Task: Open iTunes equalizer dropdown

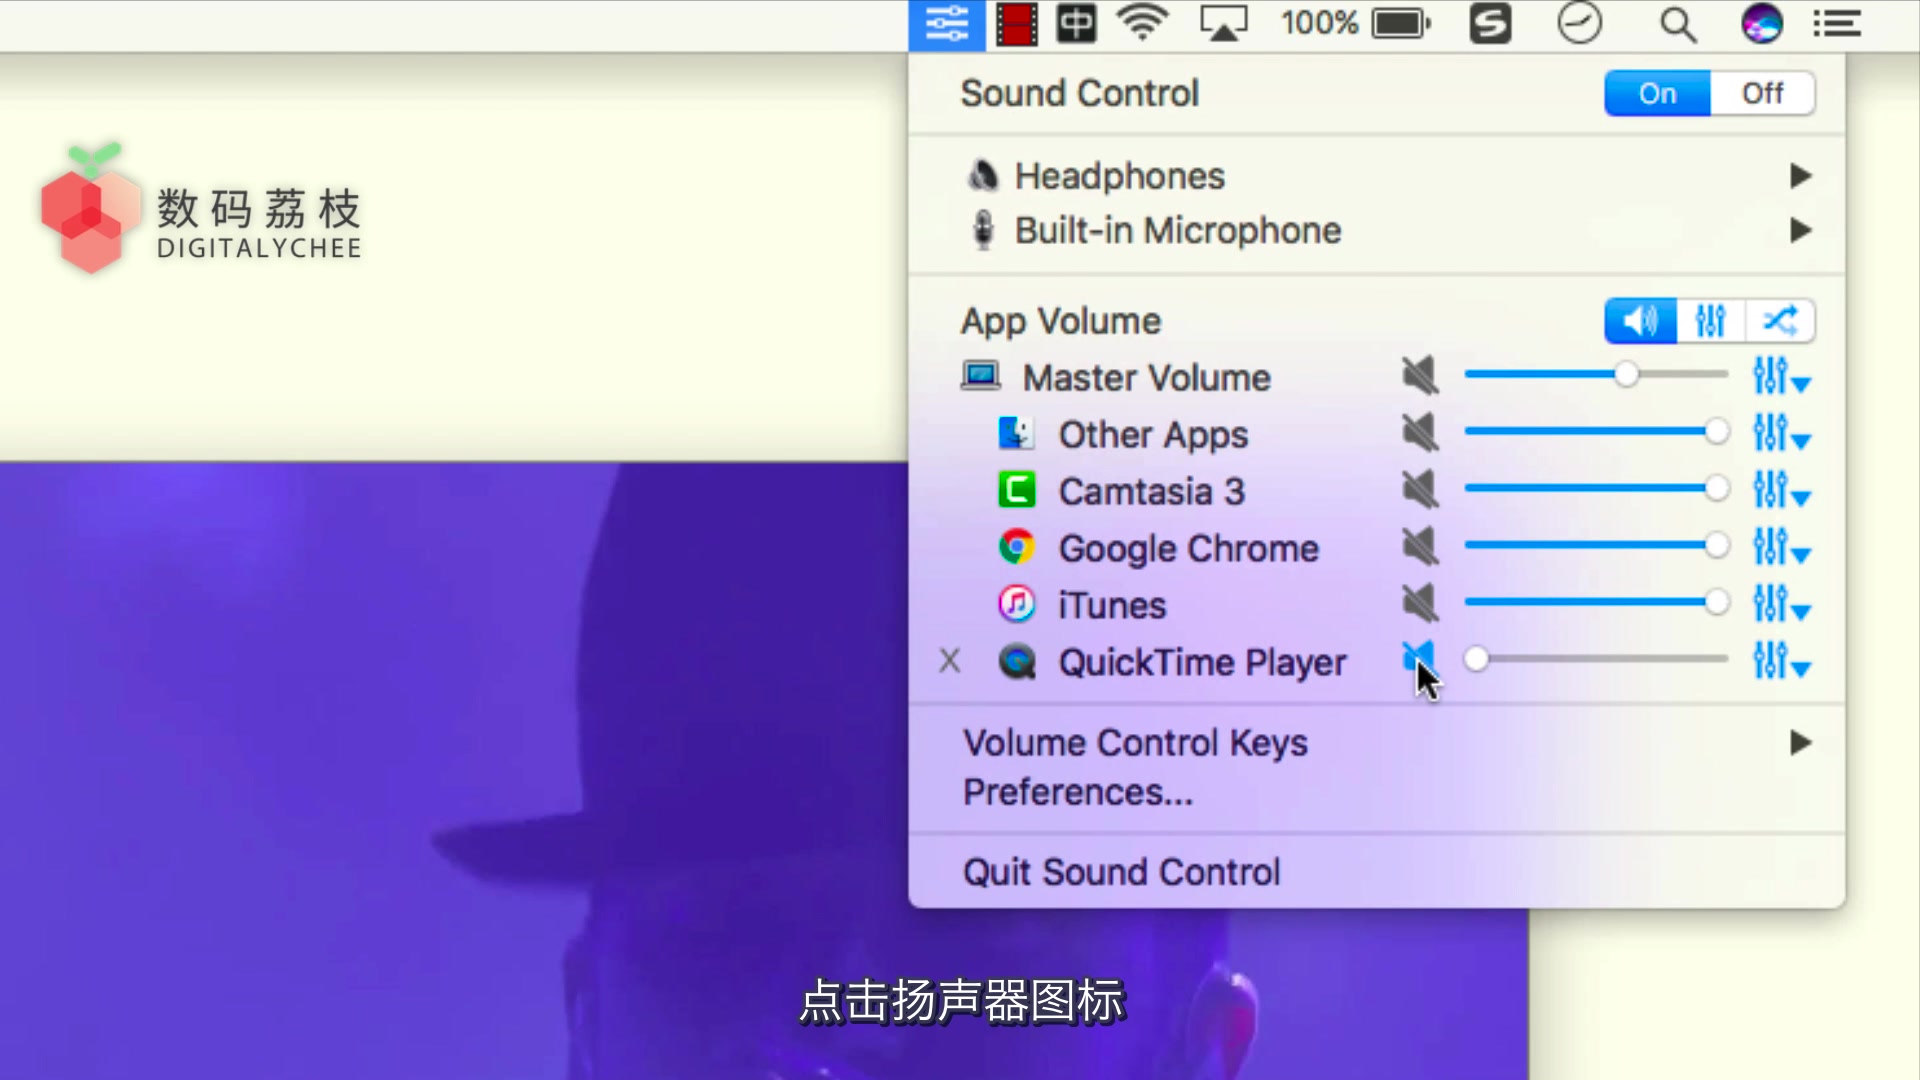Action: tap(1782, 605)
